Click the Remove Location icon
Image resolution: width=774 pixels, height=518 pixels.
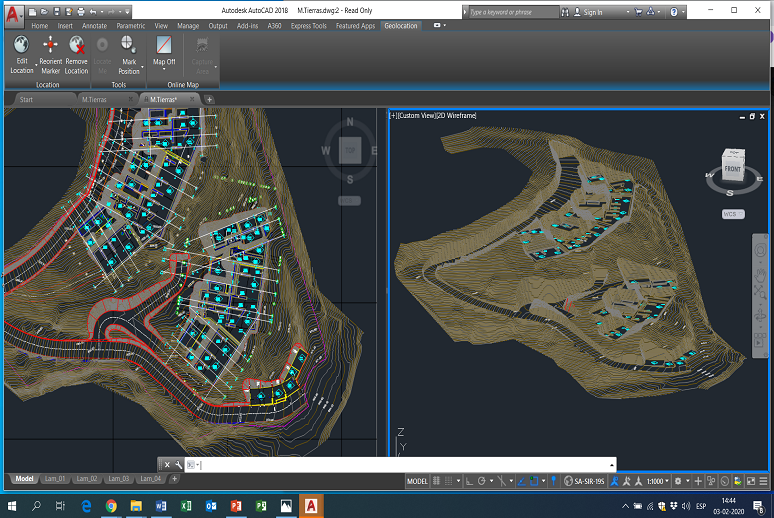coord(77,45)
